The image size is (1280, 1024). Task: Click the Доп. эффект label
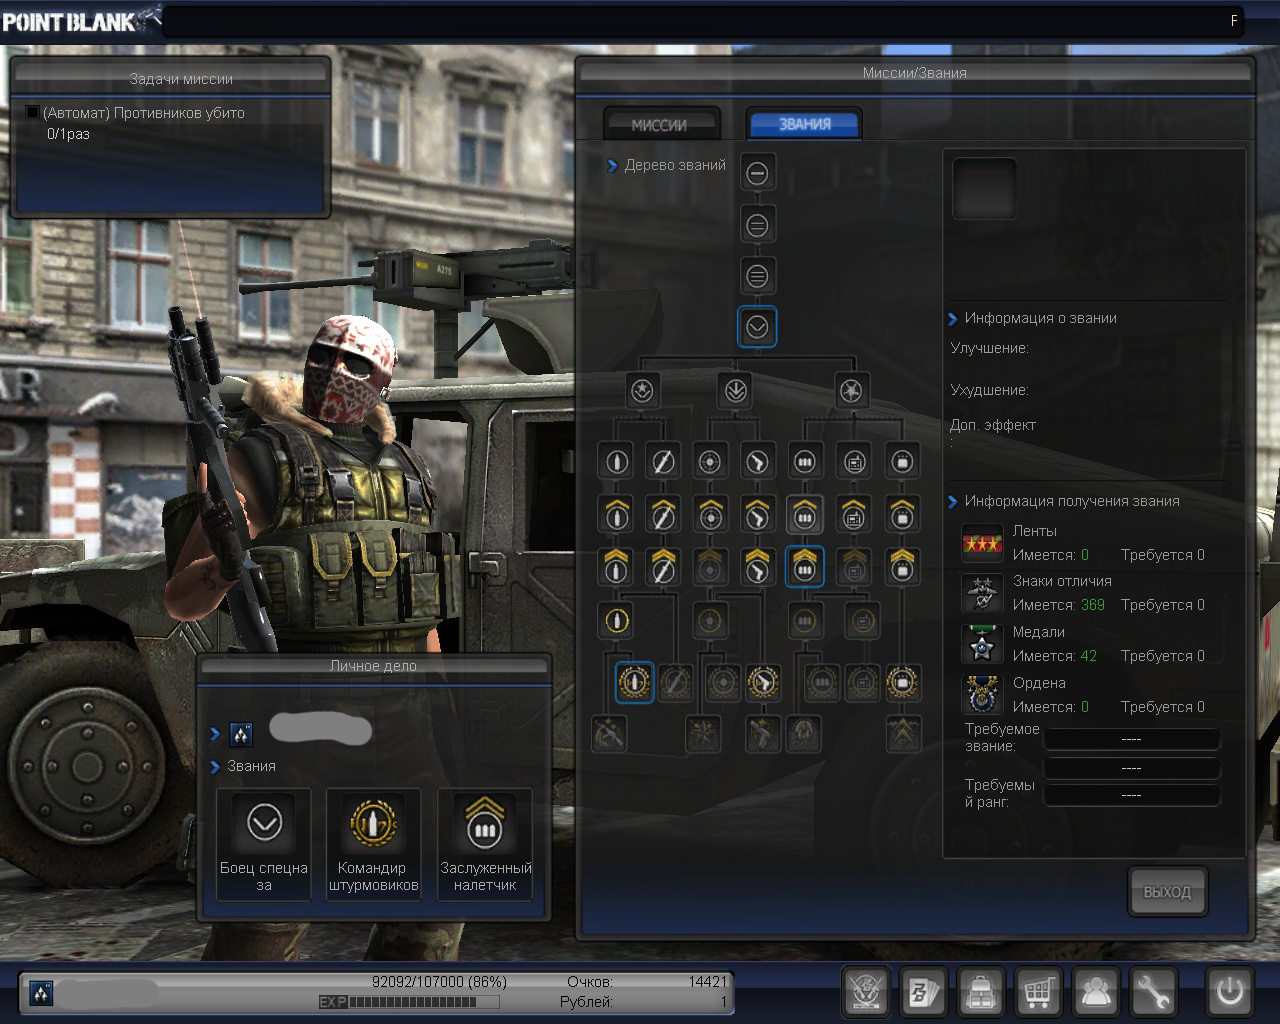point(993,425)
